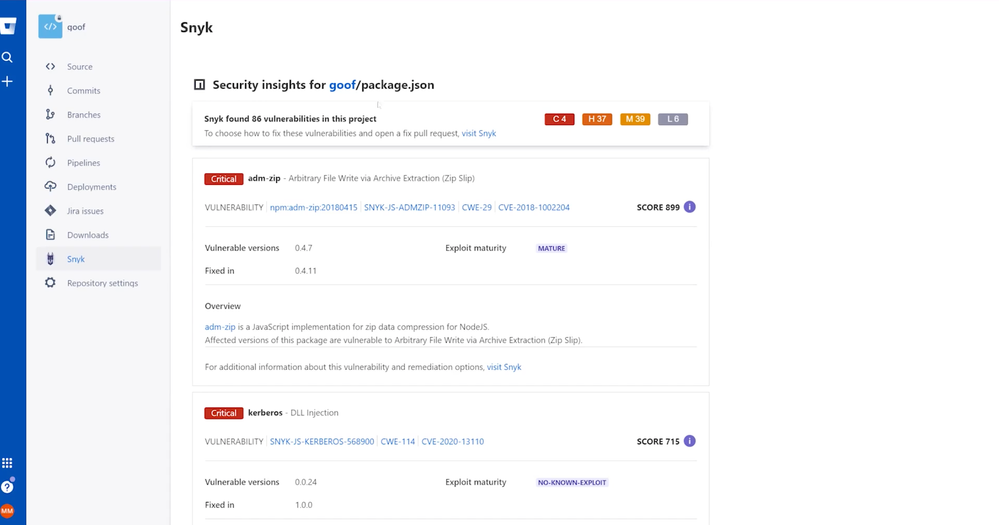Click the Security insights panel icon
999x525 pixels.
[199, 85]
